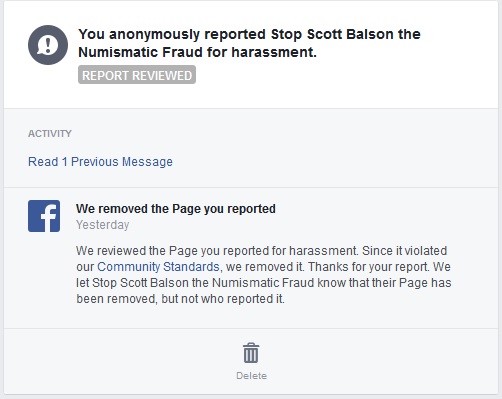502x399 pixels.
Task: Click 'know that their Page has' text
Action: [384, 283]
